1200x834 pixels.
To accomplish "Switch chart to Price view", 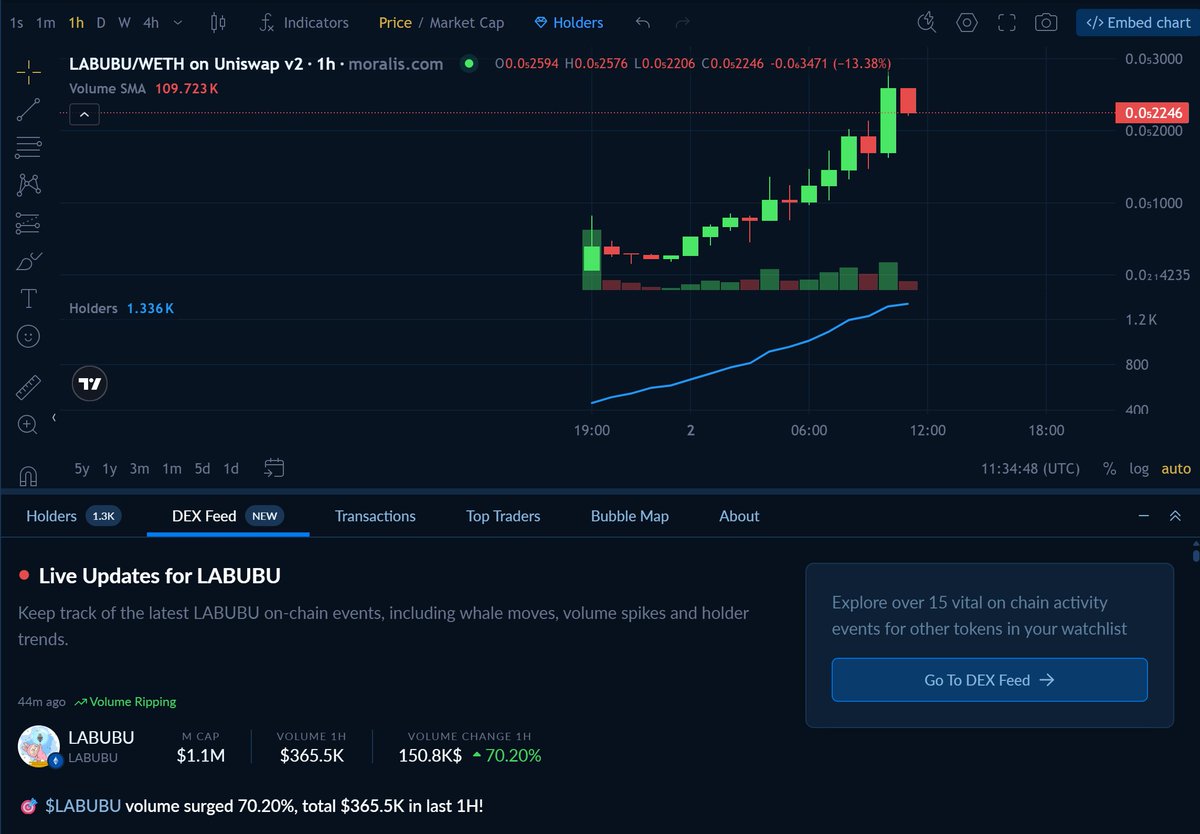I will point(395,22).
